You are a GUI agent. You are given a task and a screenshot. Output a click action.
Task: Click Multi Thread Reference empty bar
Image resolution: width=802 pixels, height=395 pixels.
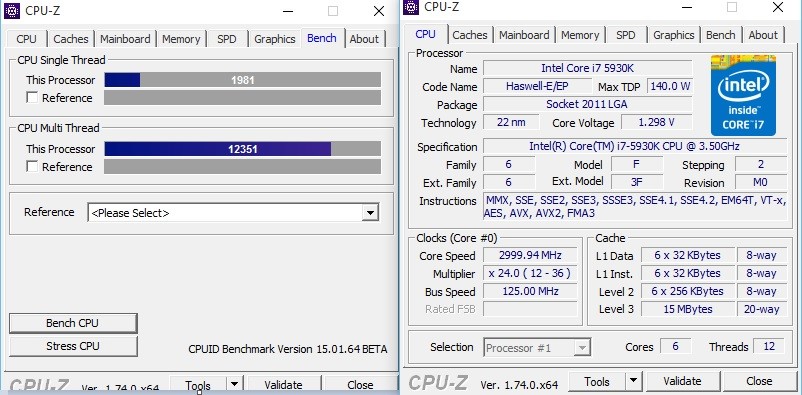[242, 166]
